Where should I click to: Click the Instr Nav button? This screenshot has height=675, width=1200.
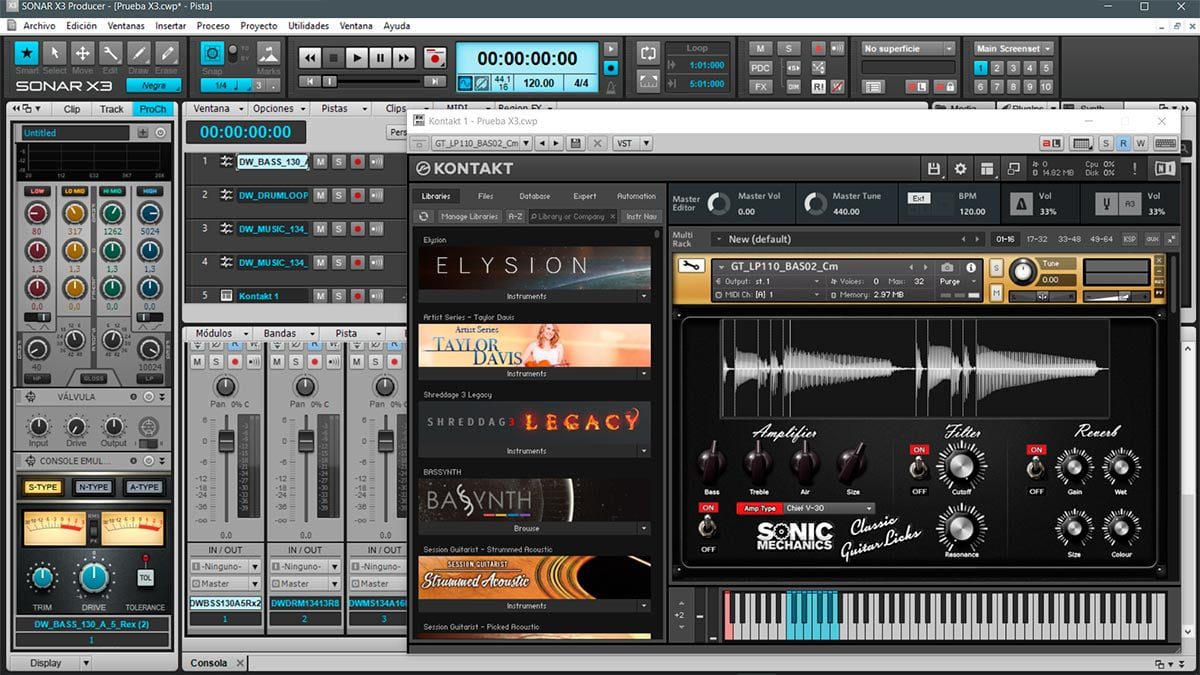tap(641, 216)
